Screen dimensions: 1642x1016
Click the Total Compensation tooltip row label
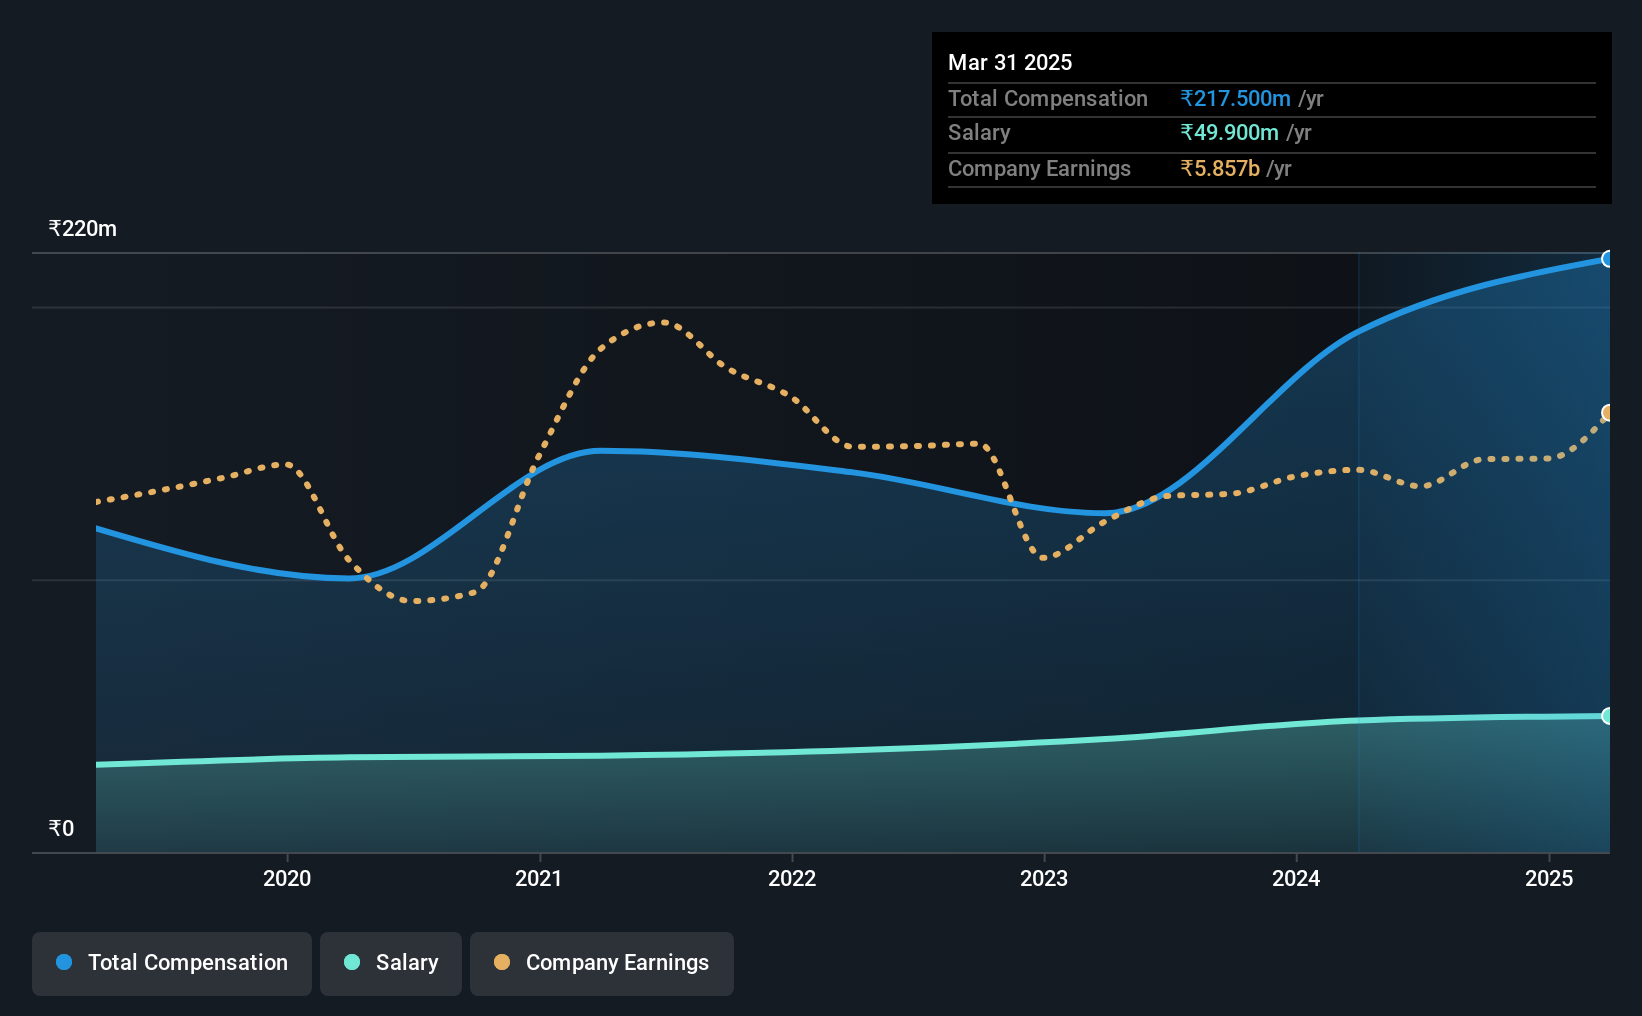(x=1048, y=98)
